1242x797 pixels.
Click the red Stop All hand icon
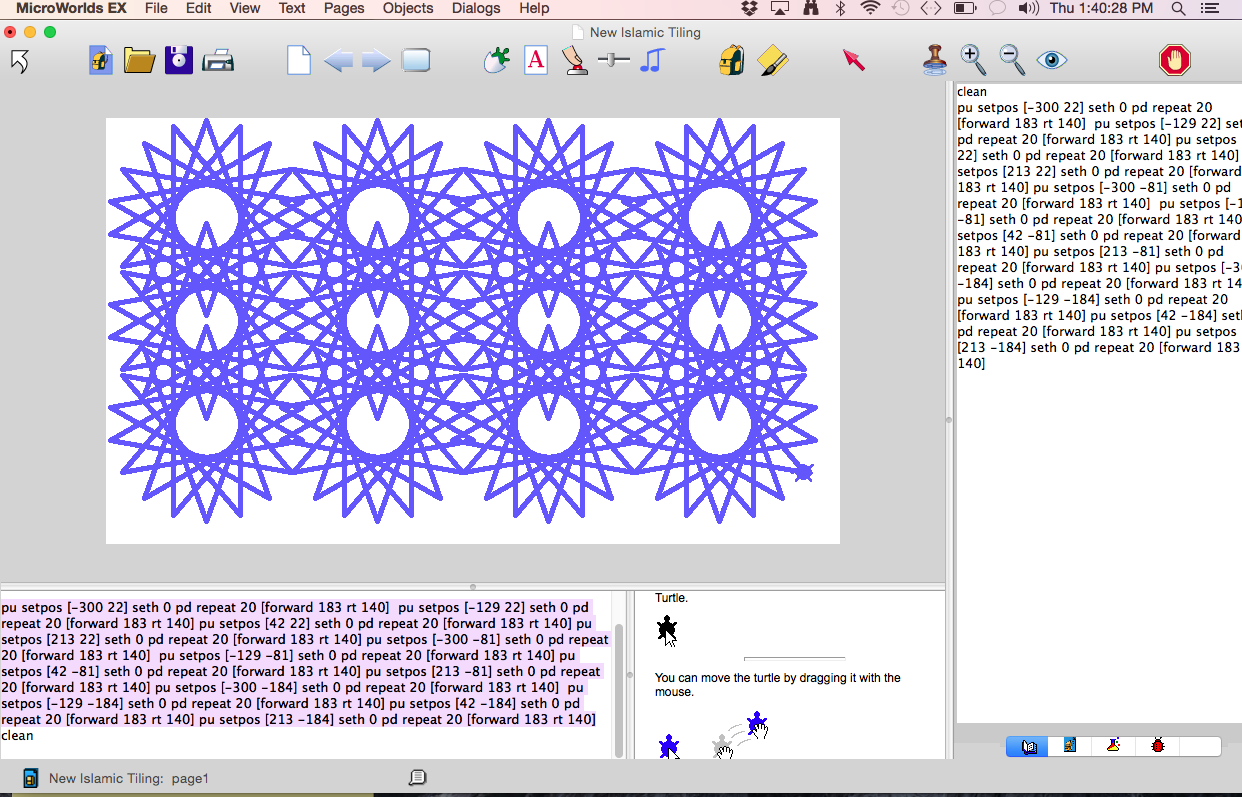click(x=1175, y=61)
